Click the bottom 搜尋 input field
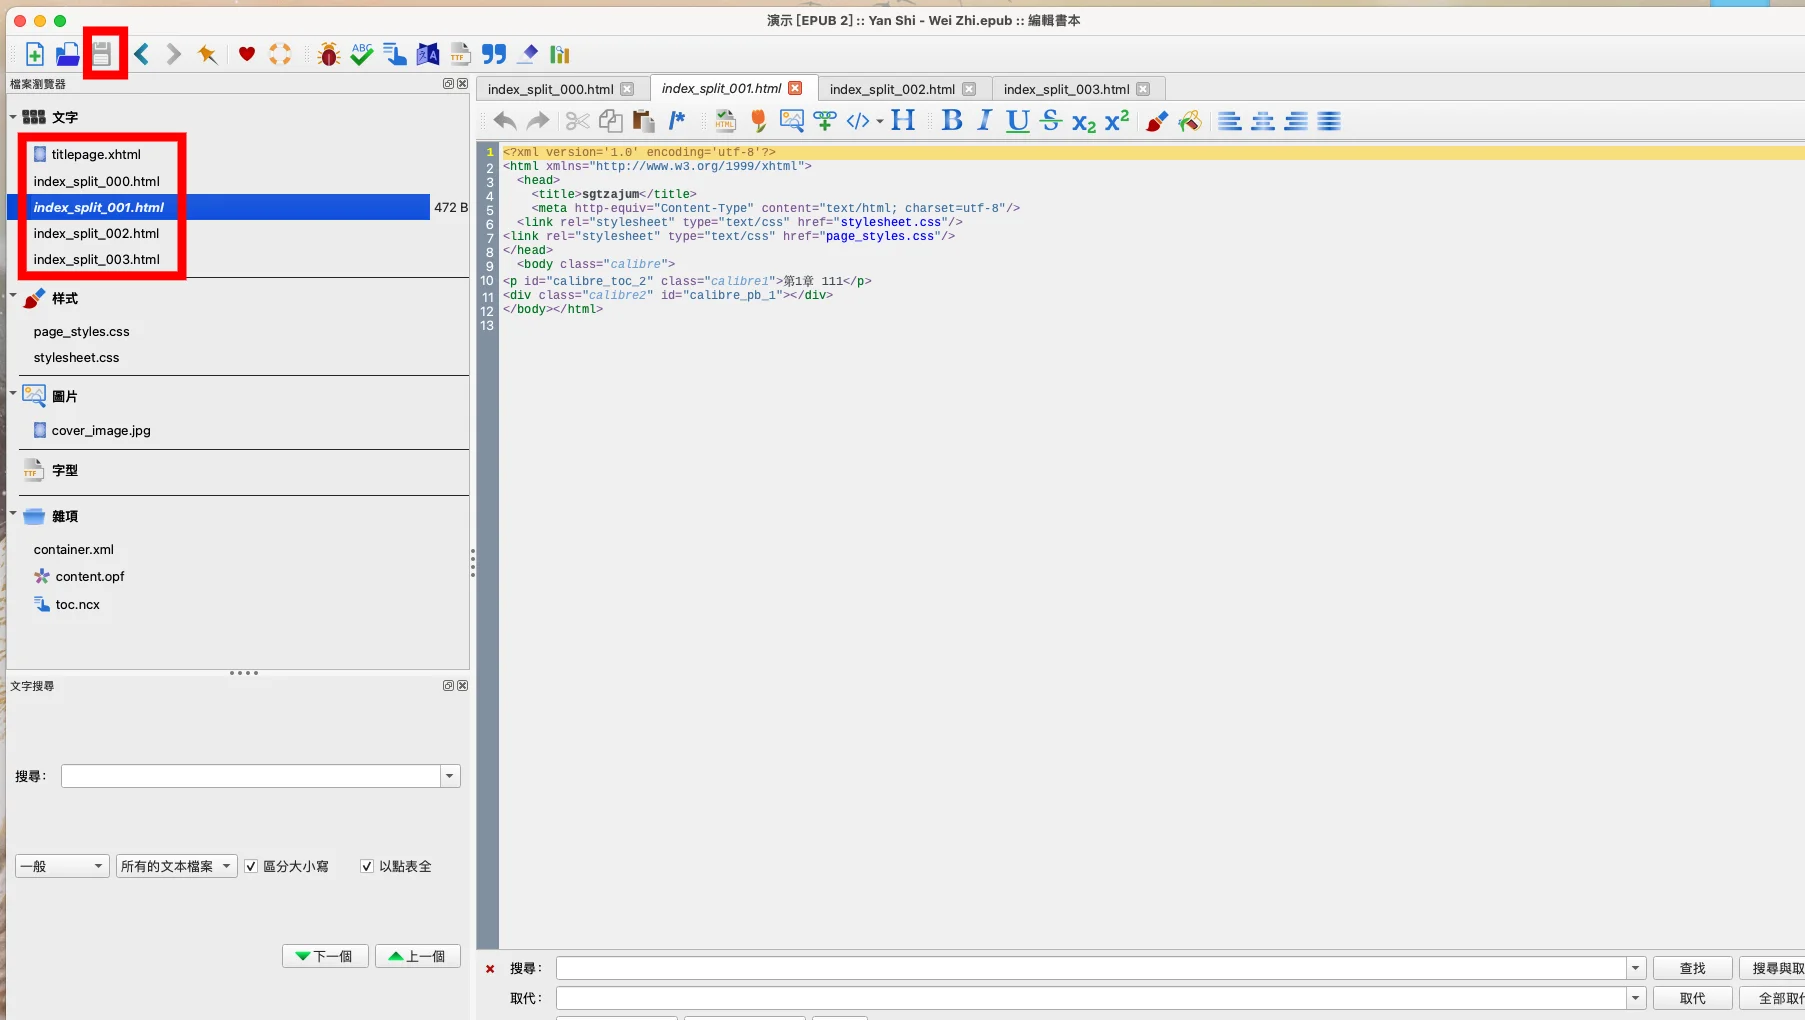This screenshot has width=1805, height=1020. [x=1091, y=968]
